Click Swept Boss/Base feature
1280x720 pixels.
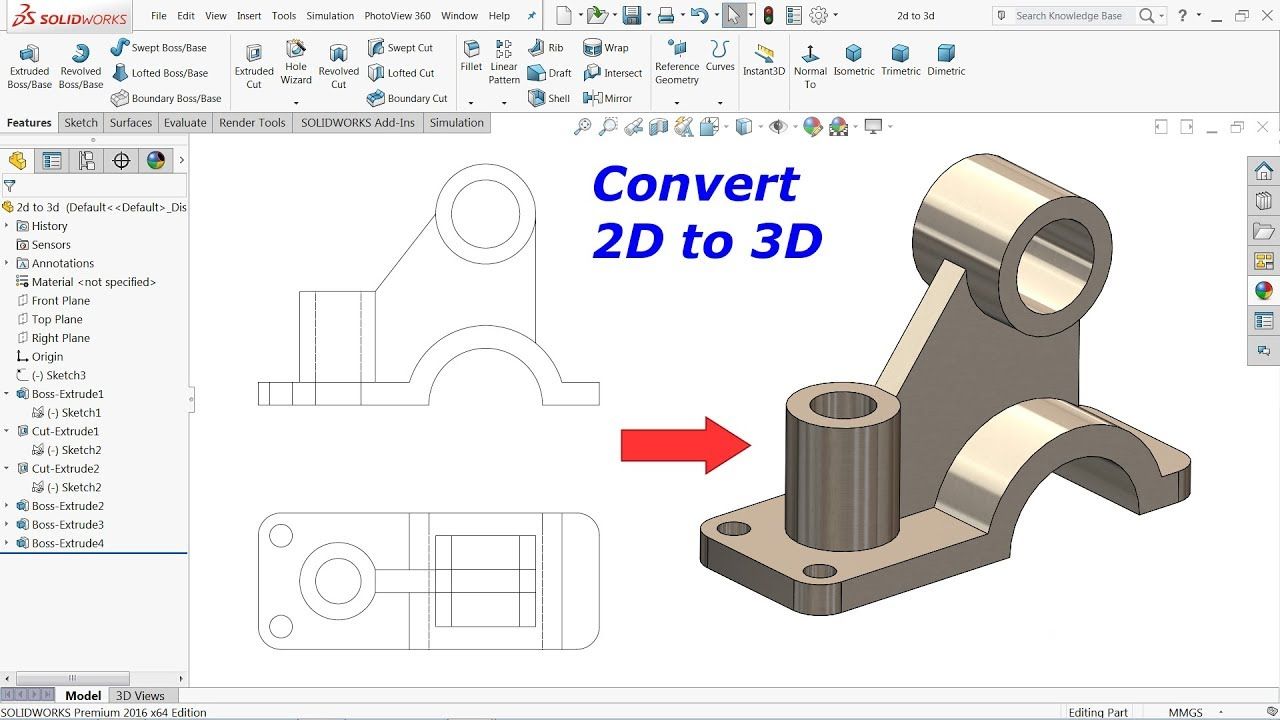tap(159, 47)
